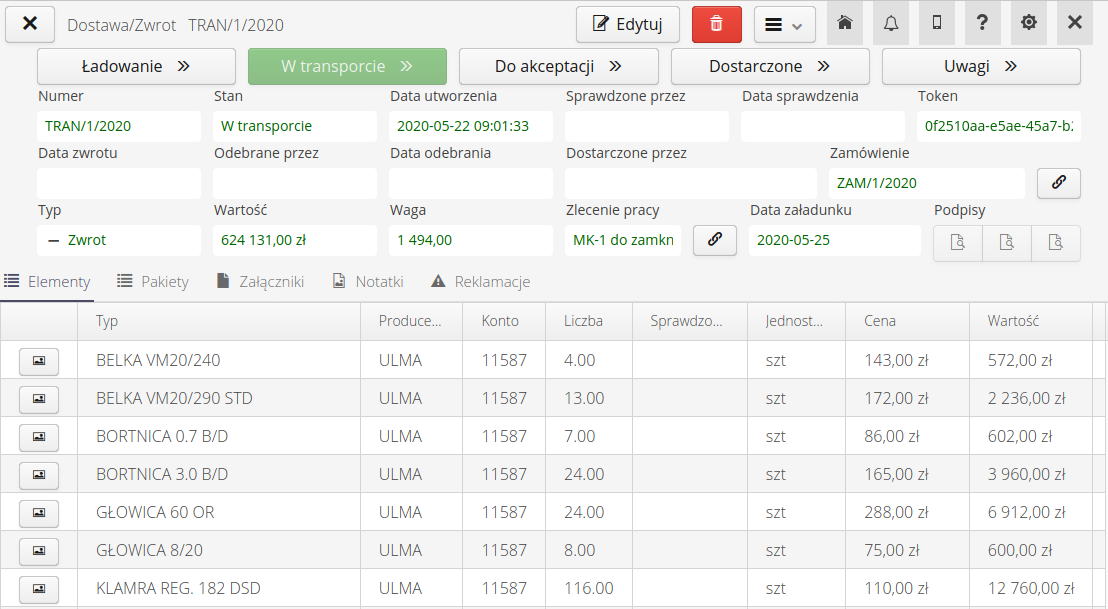
Task: Open image icon for BELKA VM20/240 row
Action: pyautogui.click(x=38, y=361)
